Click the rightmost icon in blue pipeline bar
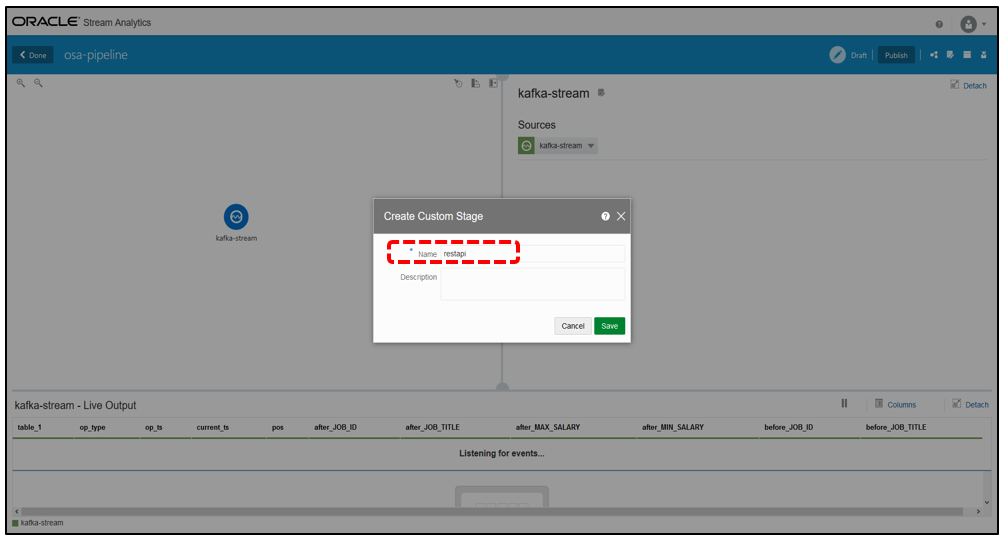The image size is (1005, 539). tap(984, 55)
